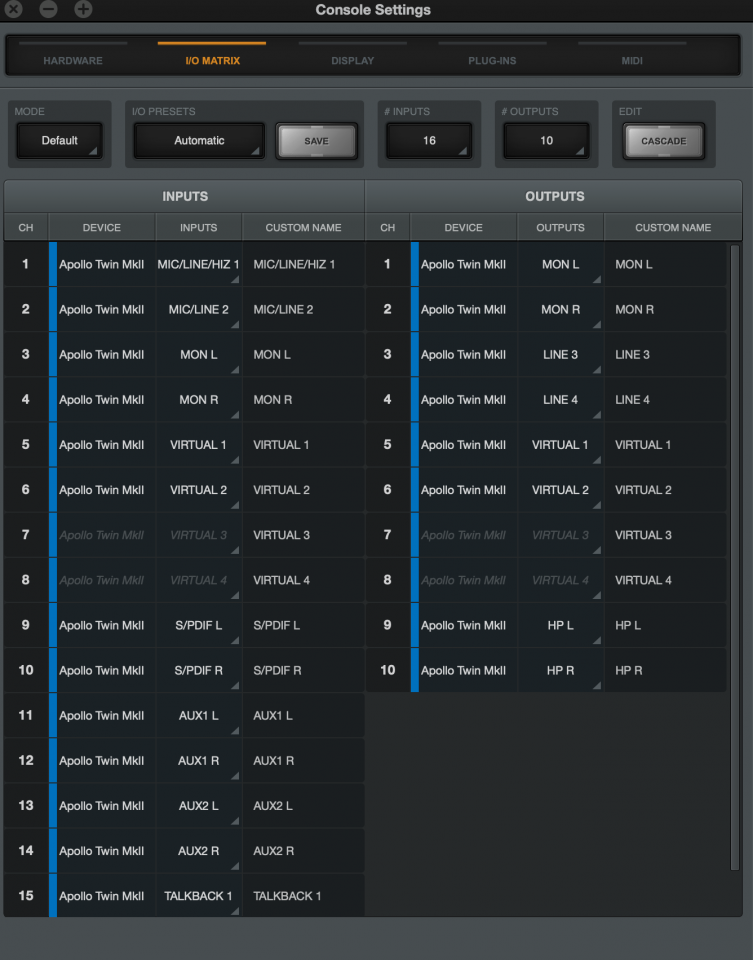This screenshot has height=960, width=753.
Task: Open input channel 2 MIC/LINE 2 selector
Action: pyautogui.click(x=198, y=310)
